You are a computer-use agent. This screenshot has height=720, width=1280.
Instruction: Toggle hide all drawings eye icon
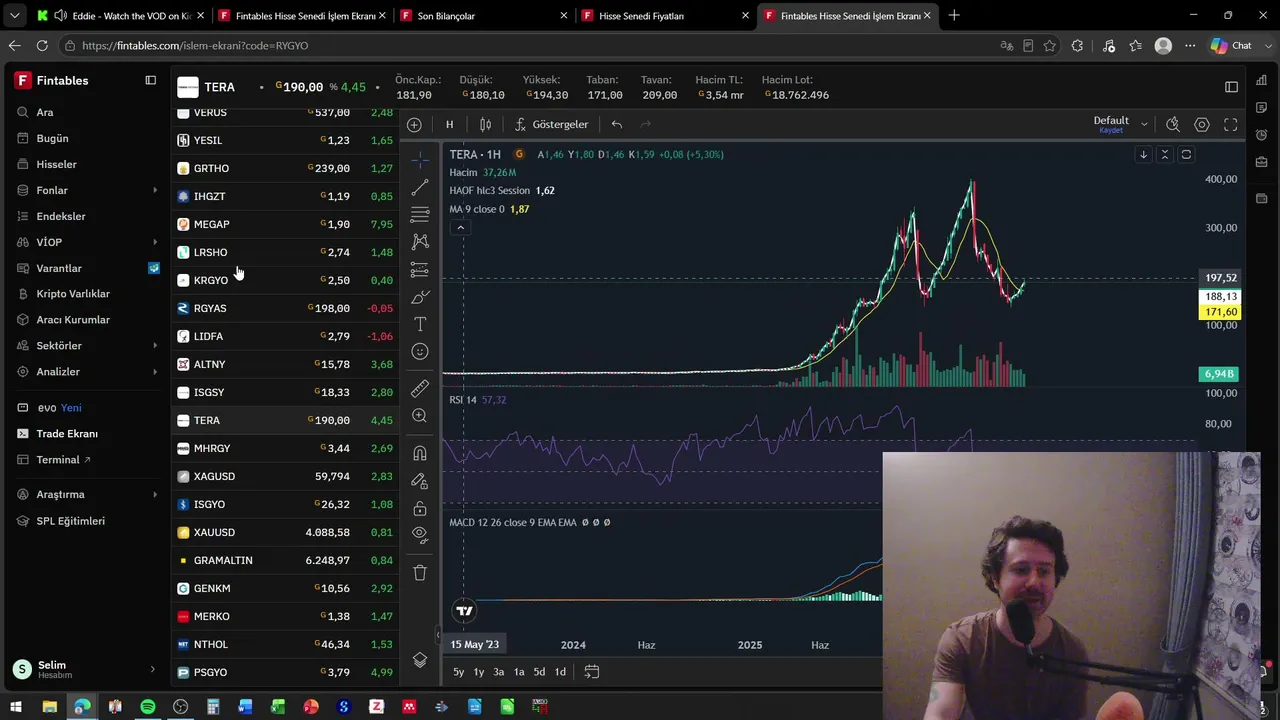point(420,533)
